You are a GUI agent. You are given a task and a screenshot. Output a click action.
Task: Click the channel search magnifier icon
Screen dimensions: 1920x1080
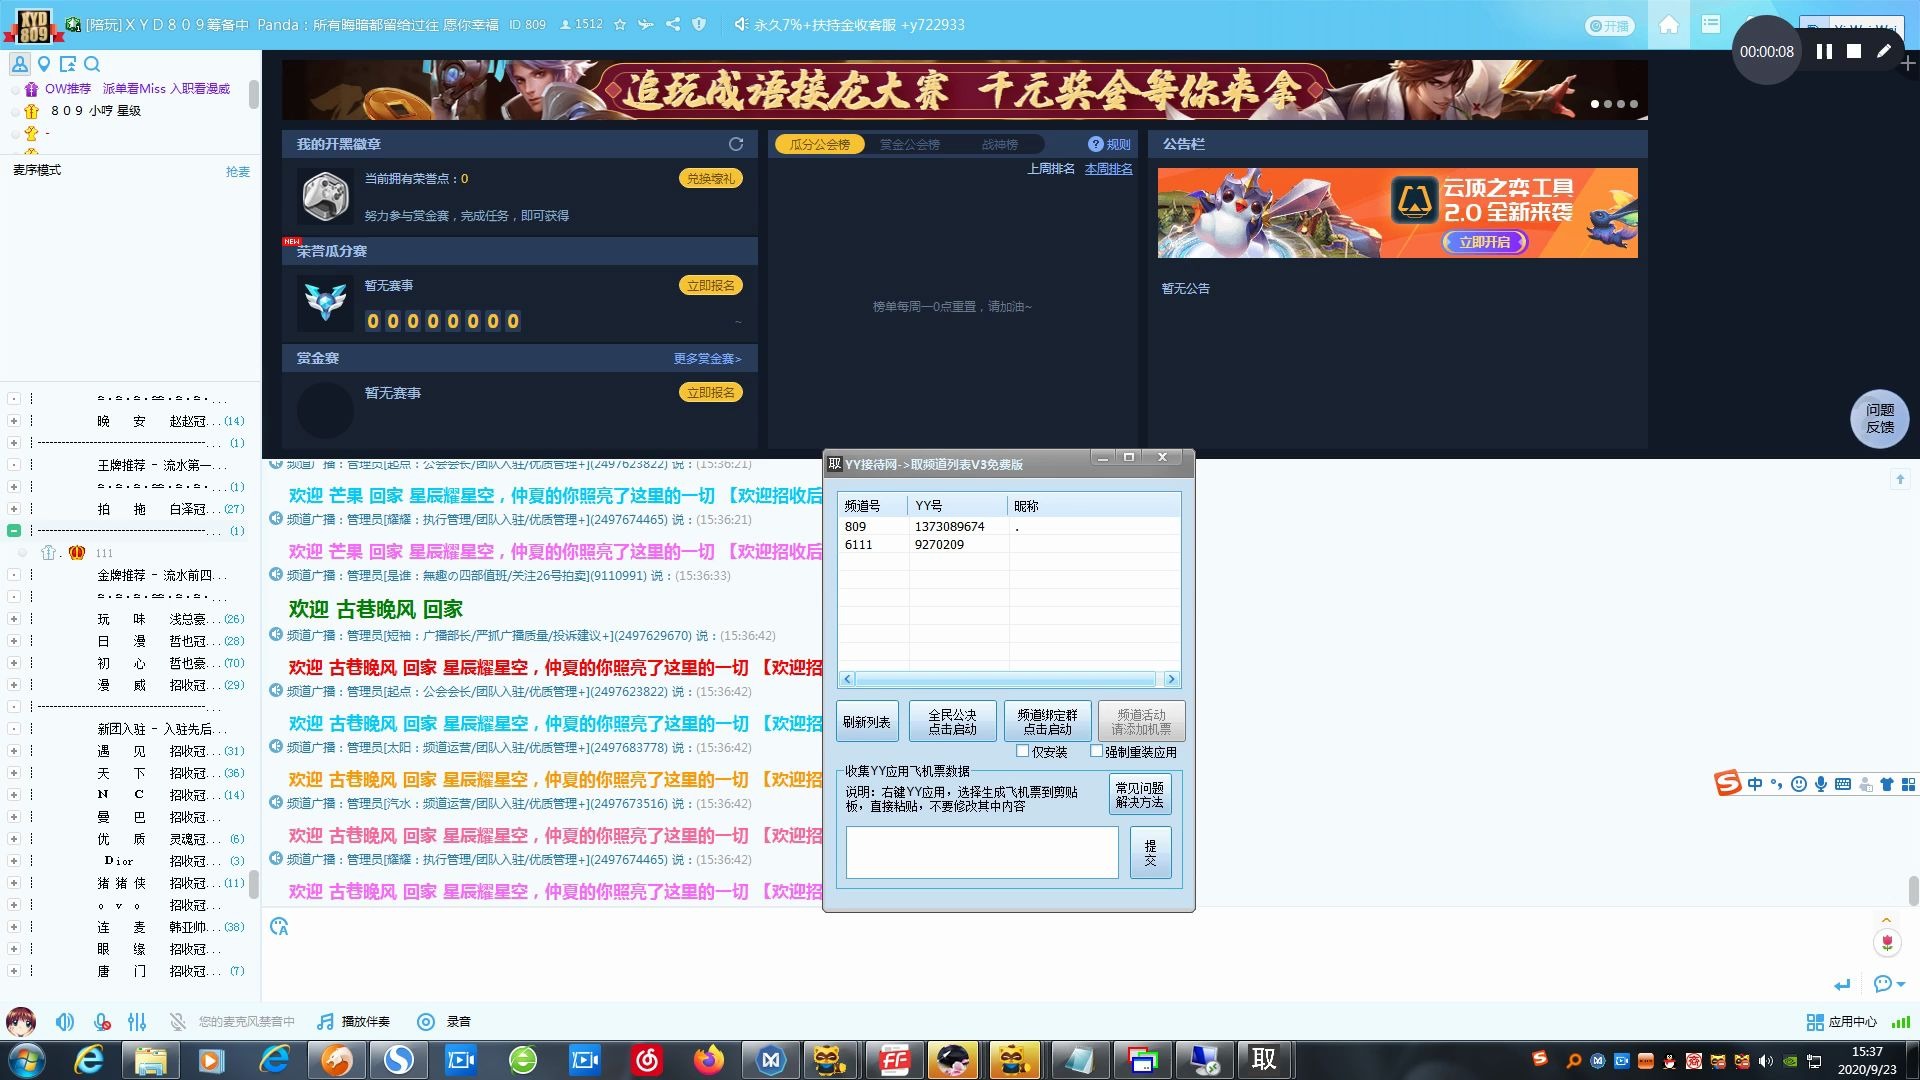(x=92, y=64)
